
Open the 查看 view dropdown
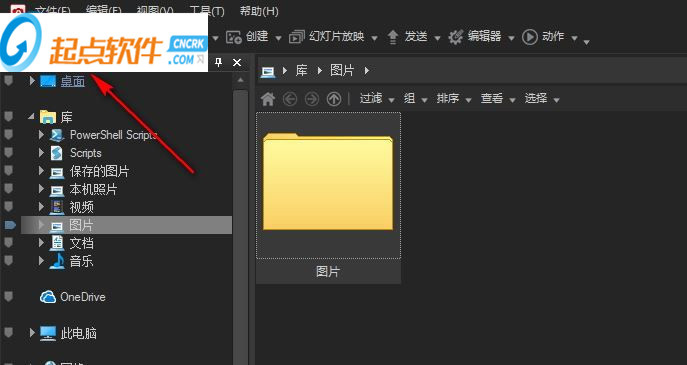point(498,99)
